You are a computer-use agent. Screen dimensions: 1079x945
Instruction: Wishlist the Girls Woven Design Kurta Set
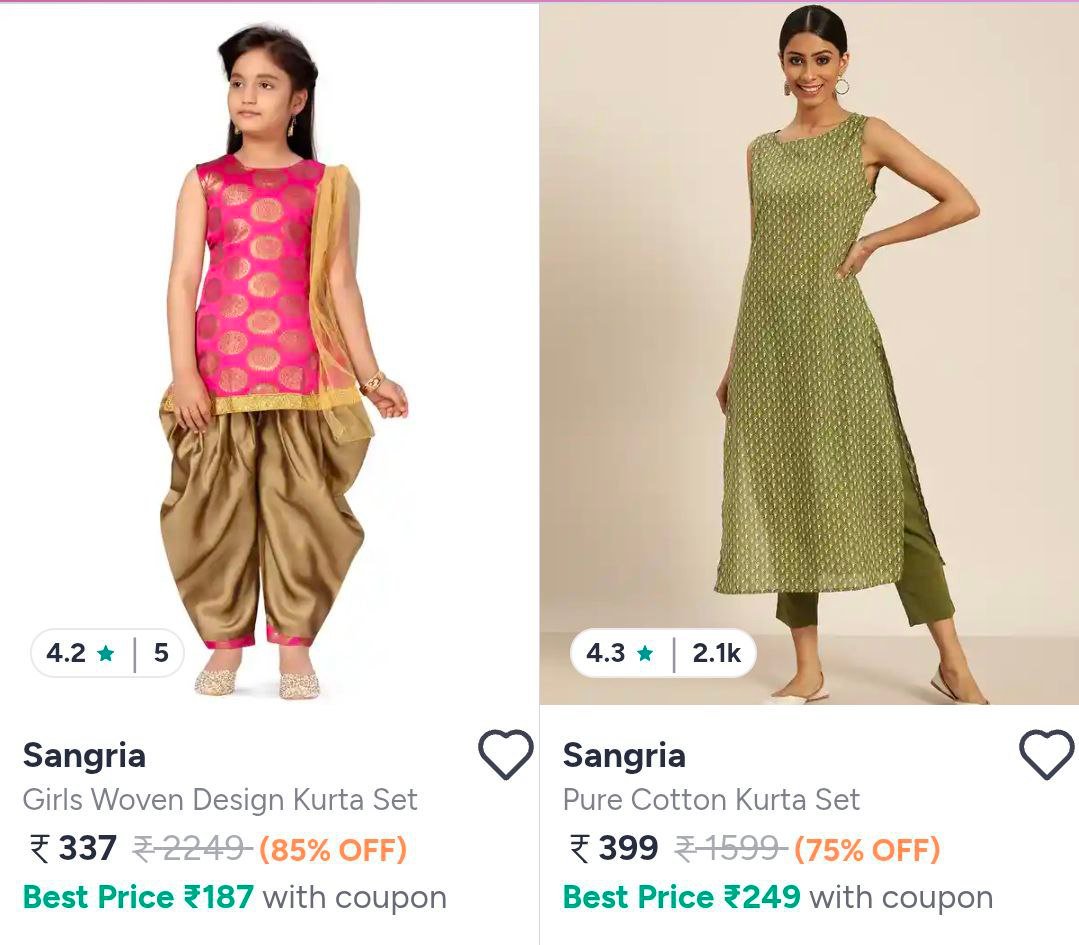(505, 754)
